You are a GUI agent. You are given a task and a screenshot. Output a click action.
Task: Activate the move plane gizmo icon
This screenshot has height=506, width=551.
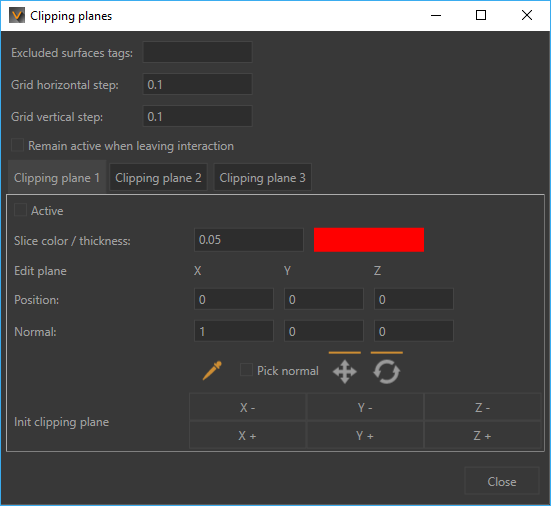345,371
